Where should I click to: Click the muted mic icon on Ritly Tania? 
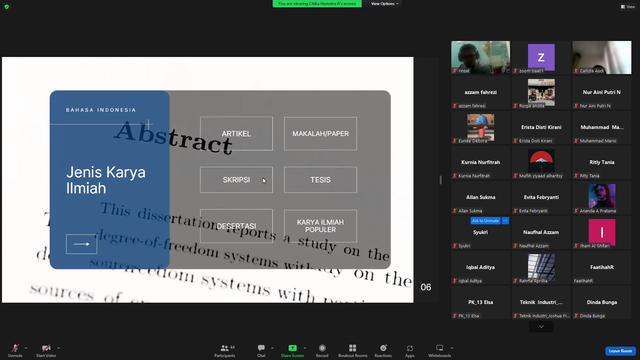point(576,176)
